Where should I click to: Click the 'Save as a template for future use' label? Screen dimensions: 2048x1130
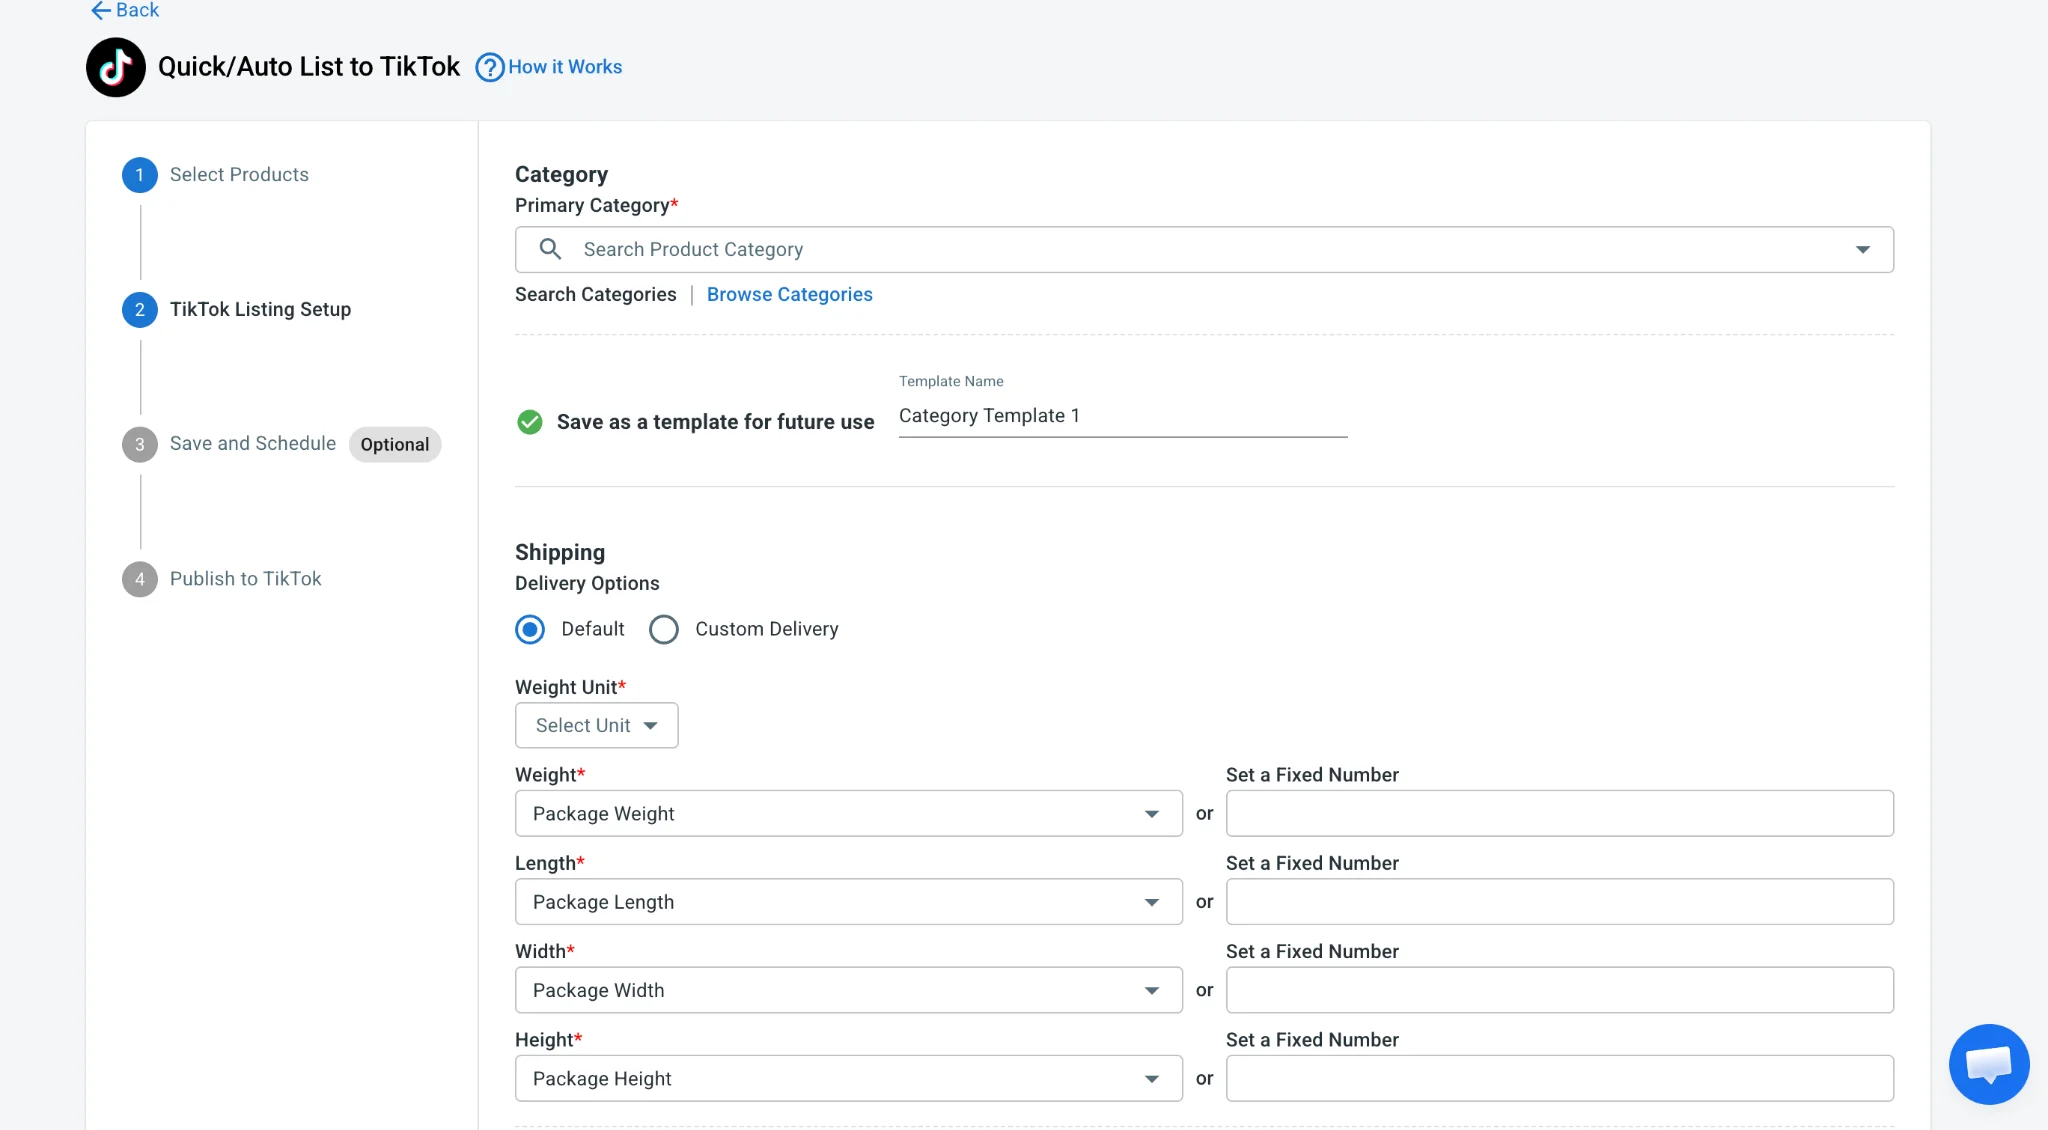716,422
